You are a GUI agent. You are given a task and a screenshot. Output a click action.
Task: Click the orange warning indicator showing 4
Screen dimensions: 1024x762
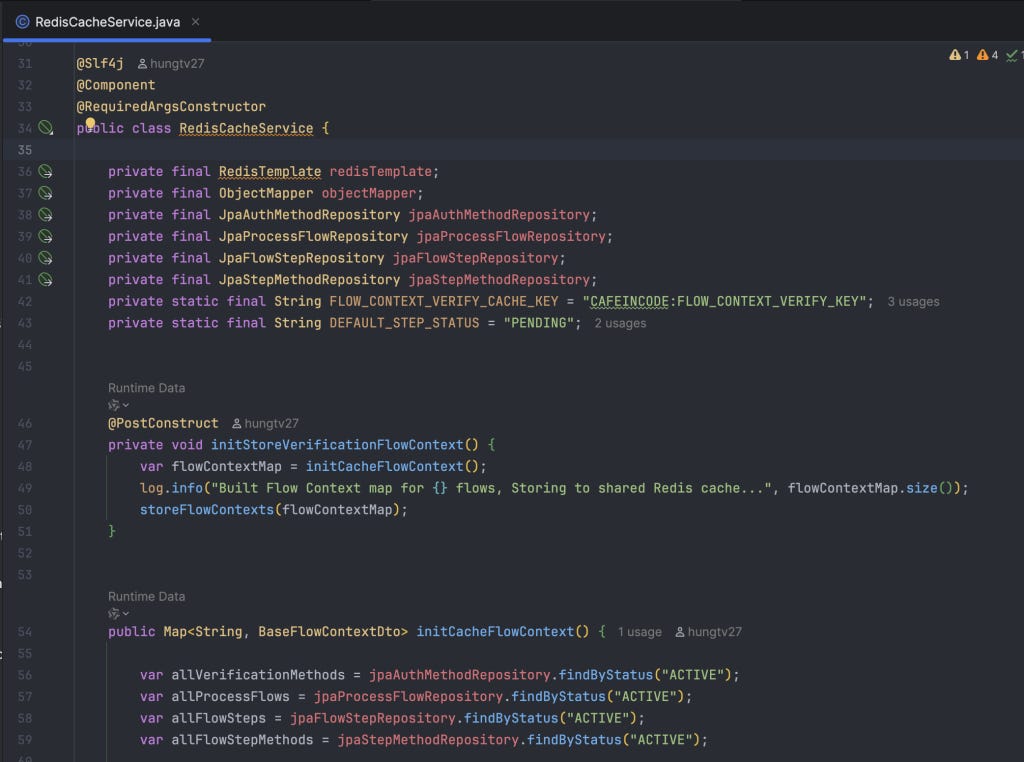[987, 55]
